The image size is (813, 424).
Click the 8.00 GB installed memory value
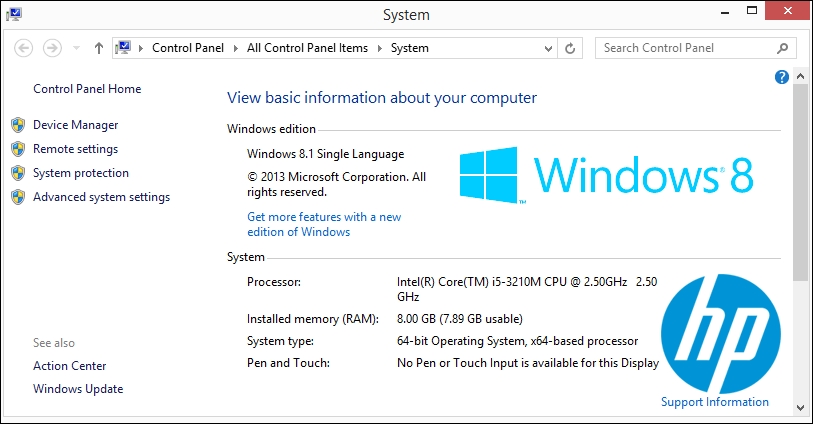pos(460,319)
